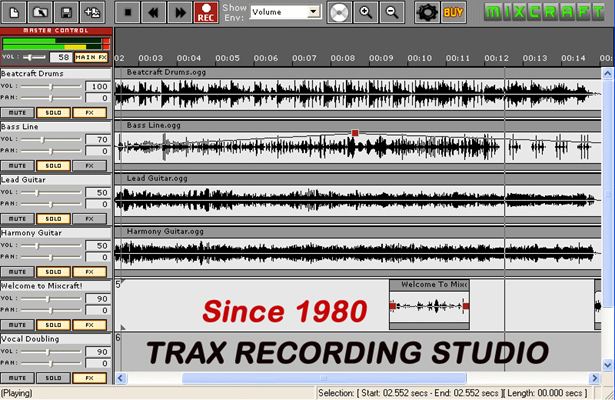Screen dimensions: 615x400
Task: Solo the Lead Guitar track
Action: pos(53,218)
